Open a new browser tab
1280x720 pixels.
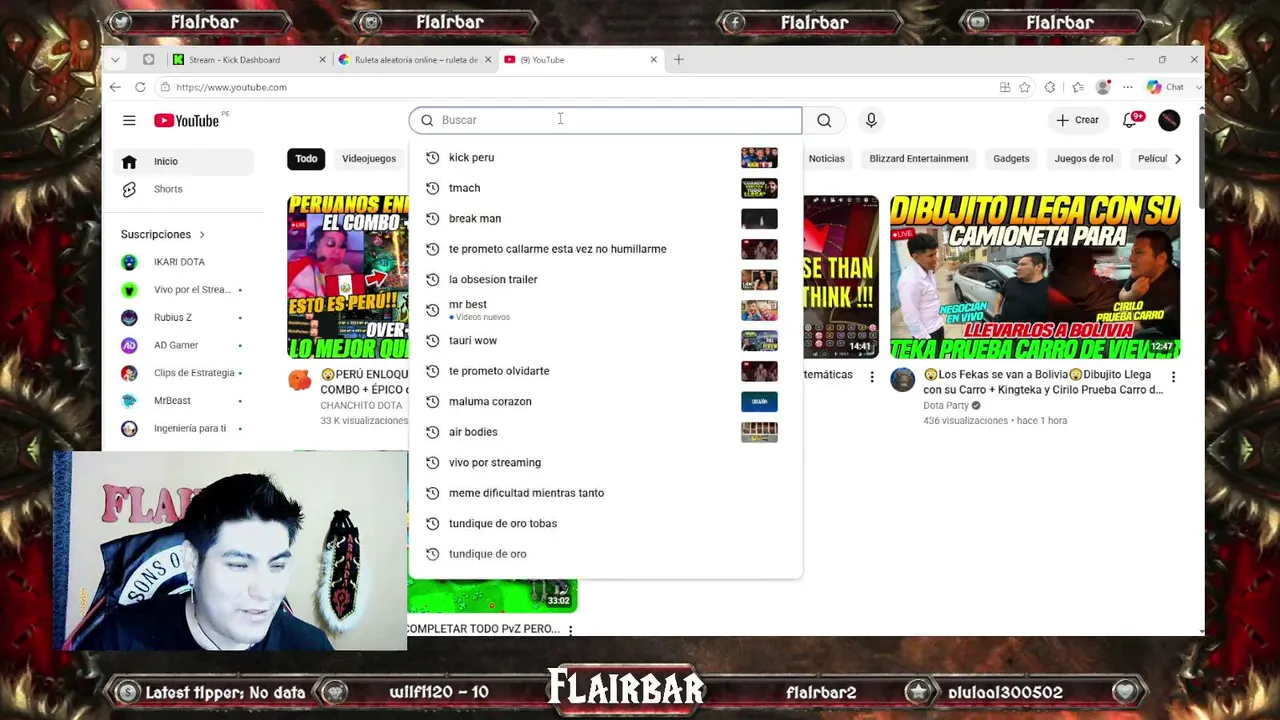tap(678, 60)
